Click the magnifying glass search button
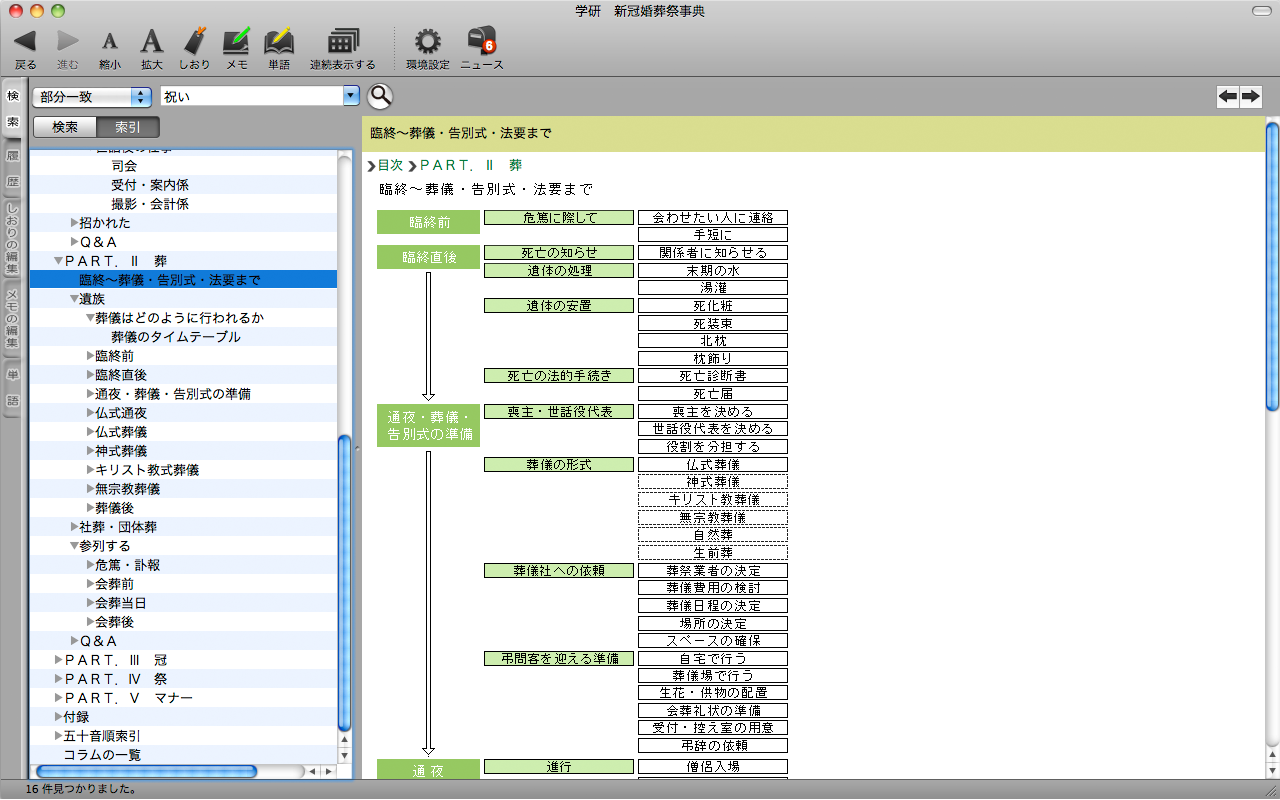 tap(380, 96)
